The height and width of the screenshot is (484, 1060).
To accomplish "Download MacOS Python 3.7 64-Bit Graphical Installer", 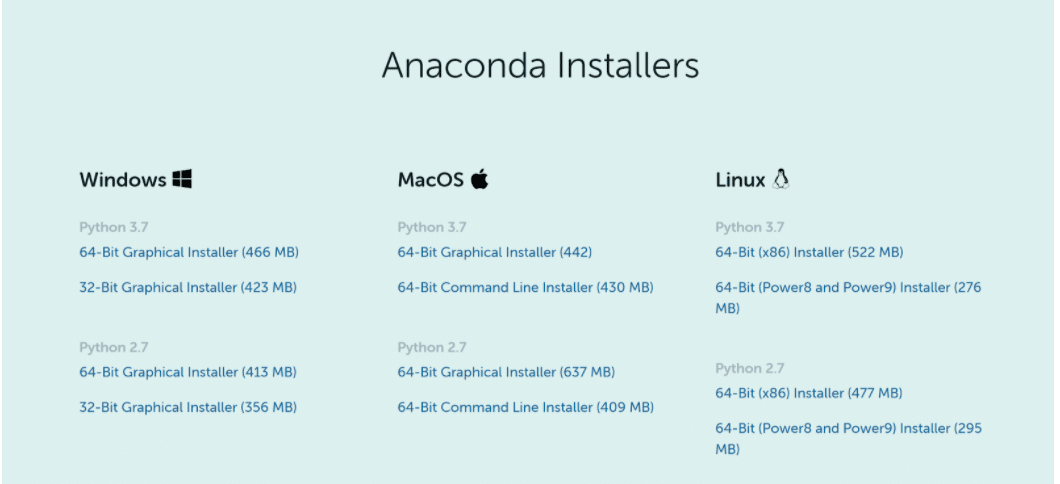I will [x=494, y=252].
